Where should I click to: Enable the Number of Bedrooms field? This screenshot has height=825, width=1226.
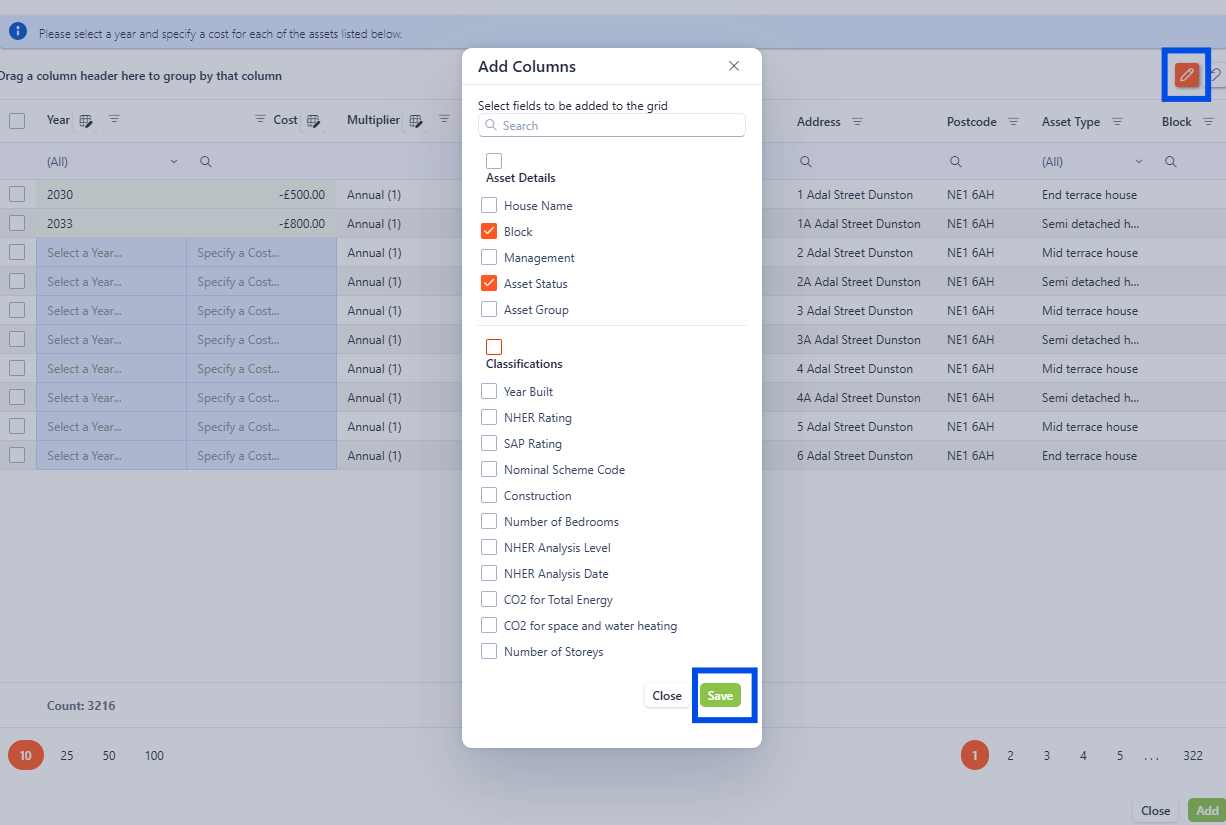(489, 521)
